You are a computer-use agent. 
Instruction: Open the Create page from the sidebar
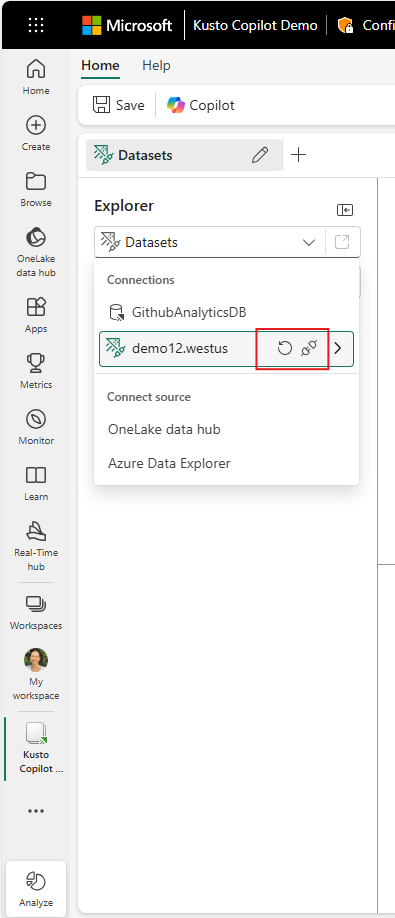coord(36,133)
